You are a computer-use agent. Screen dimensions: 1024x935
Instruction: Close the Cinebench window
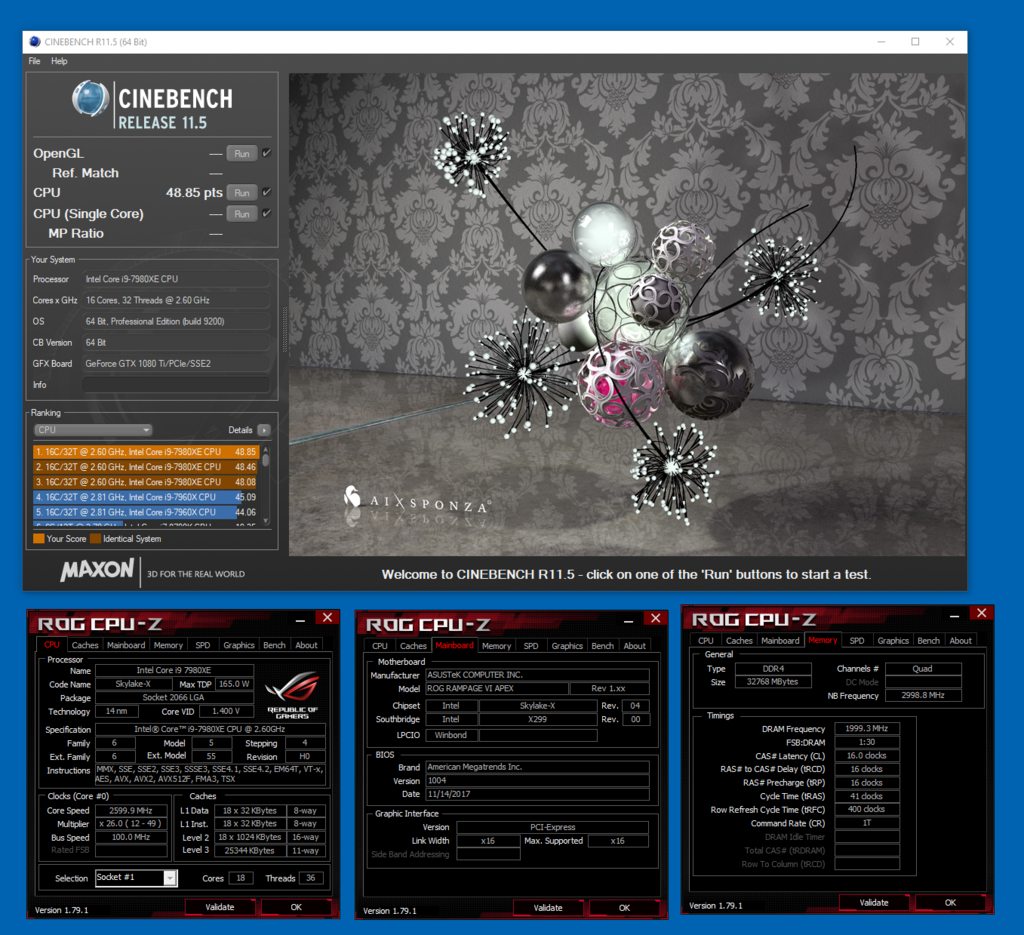(950, 42)
